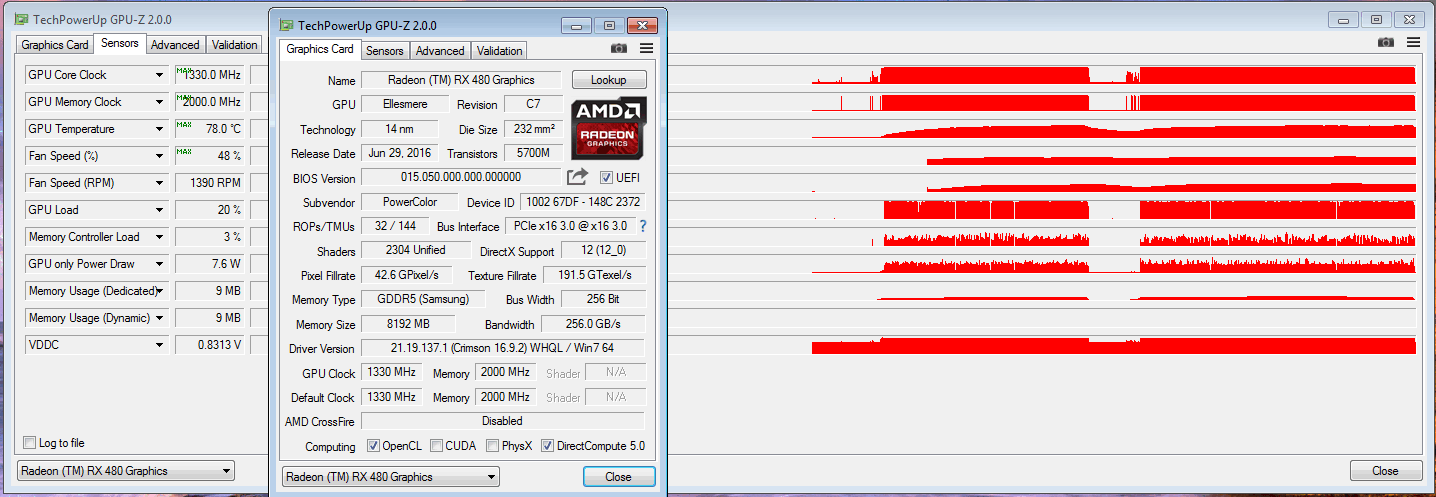
Task: Click the Shaders 2304 Unified field
Action: tap(417, 250)
